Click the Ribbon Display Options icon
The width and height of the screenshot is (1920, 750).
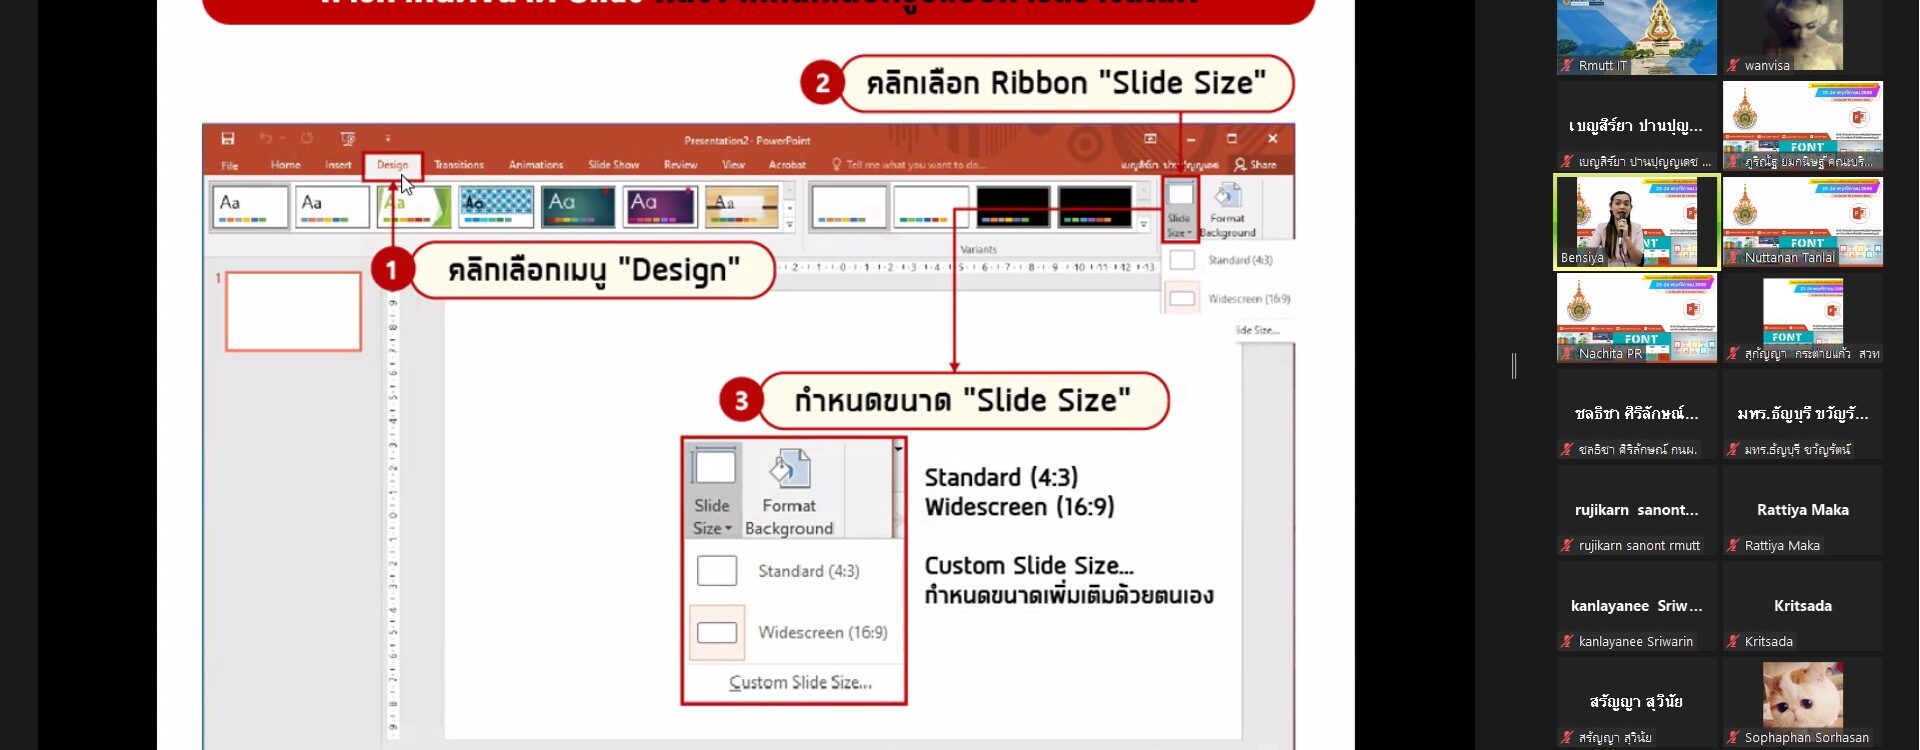point(1150,139)
